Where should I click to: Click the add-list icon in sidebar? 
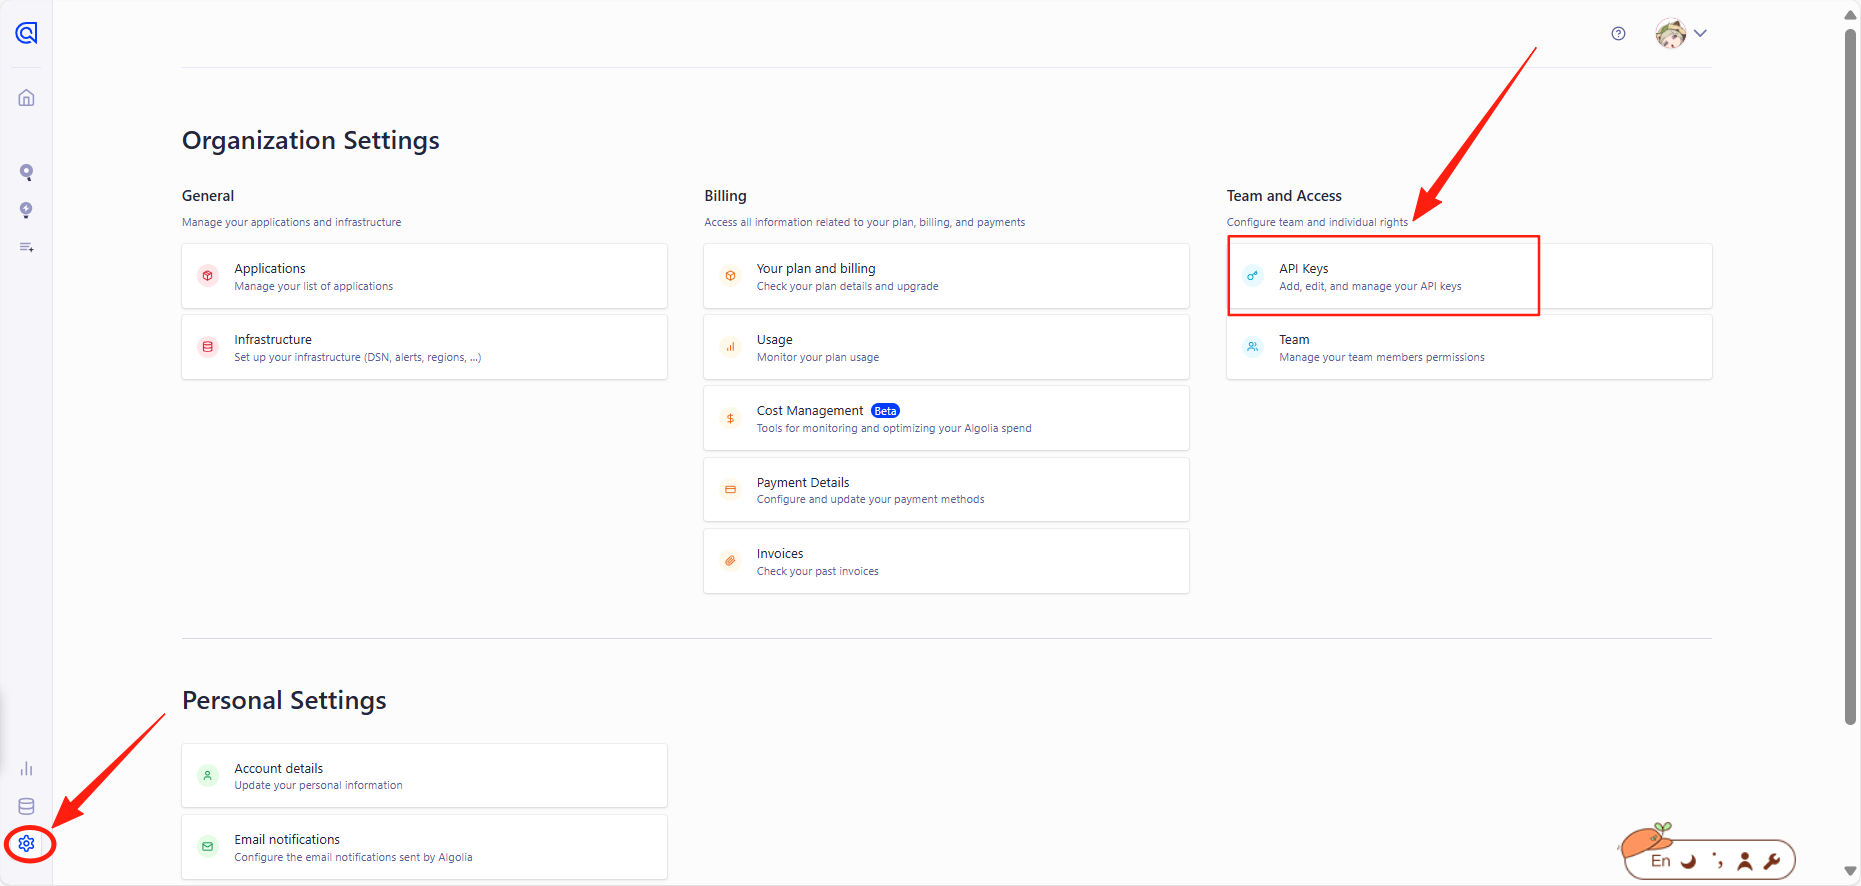click(x=26, y=247)
